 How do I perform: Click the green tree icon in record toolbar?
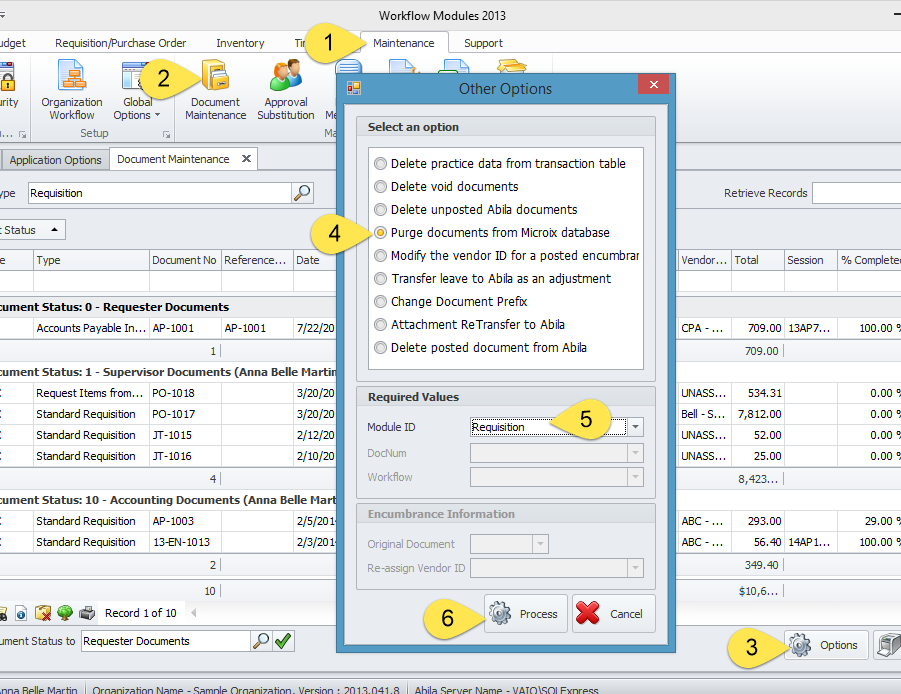coord(65,613)
